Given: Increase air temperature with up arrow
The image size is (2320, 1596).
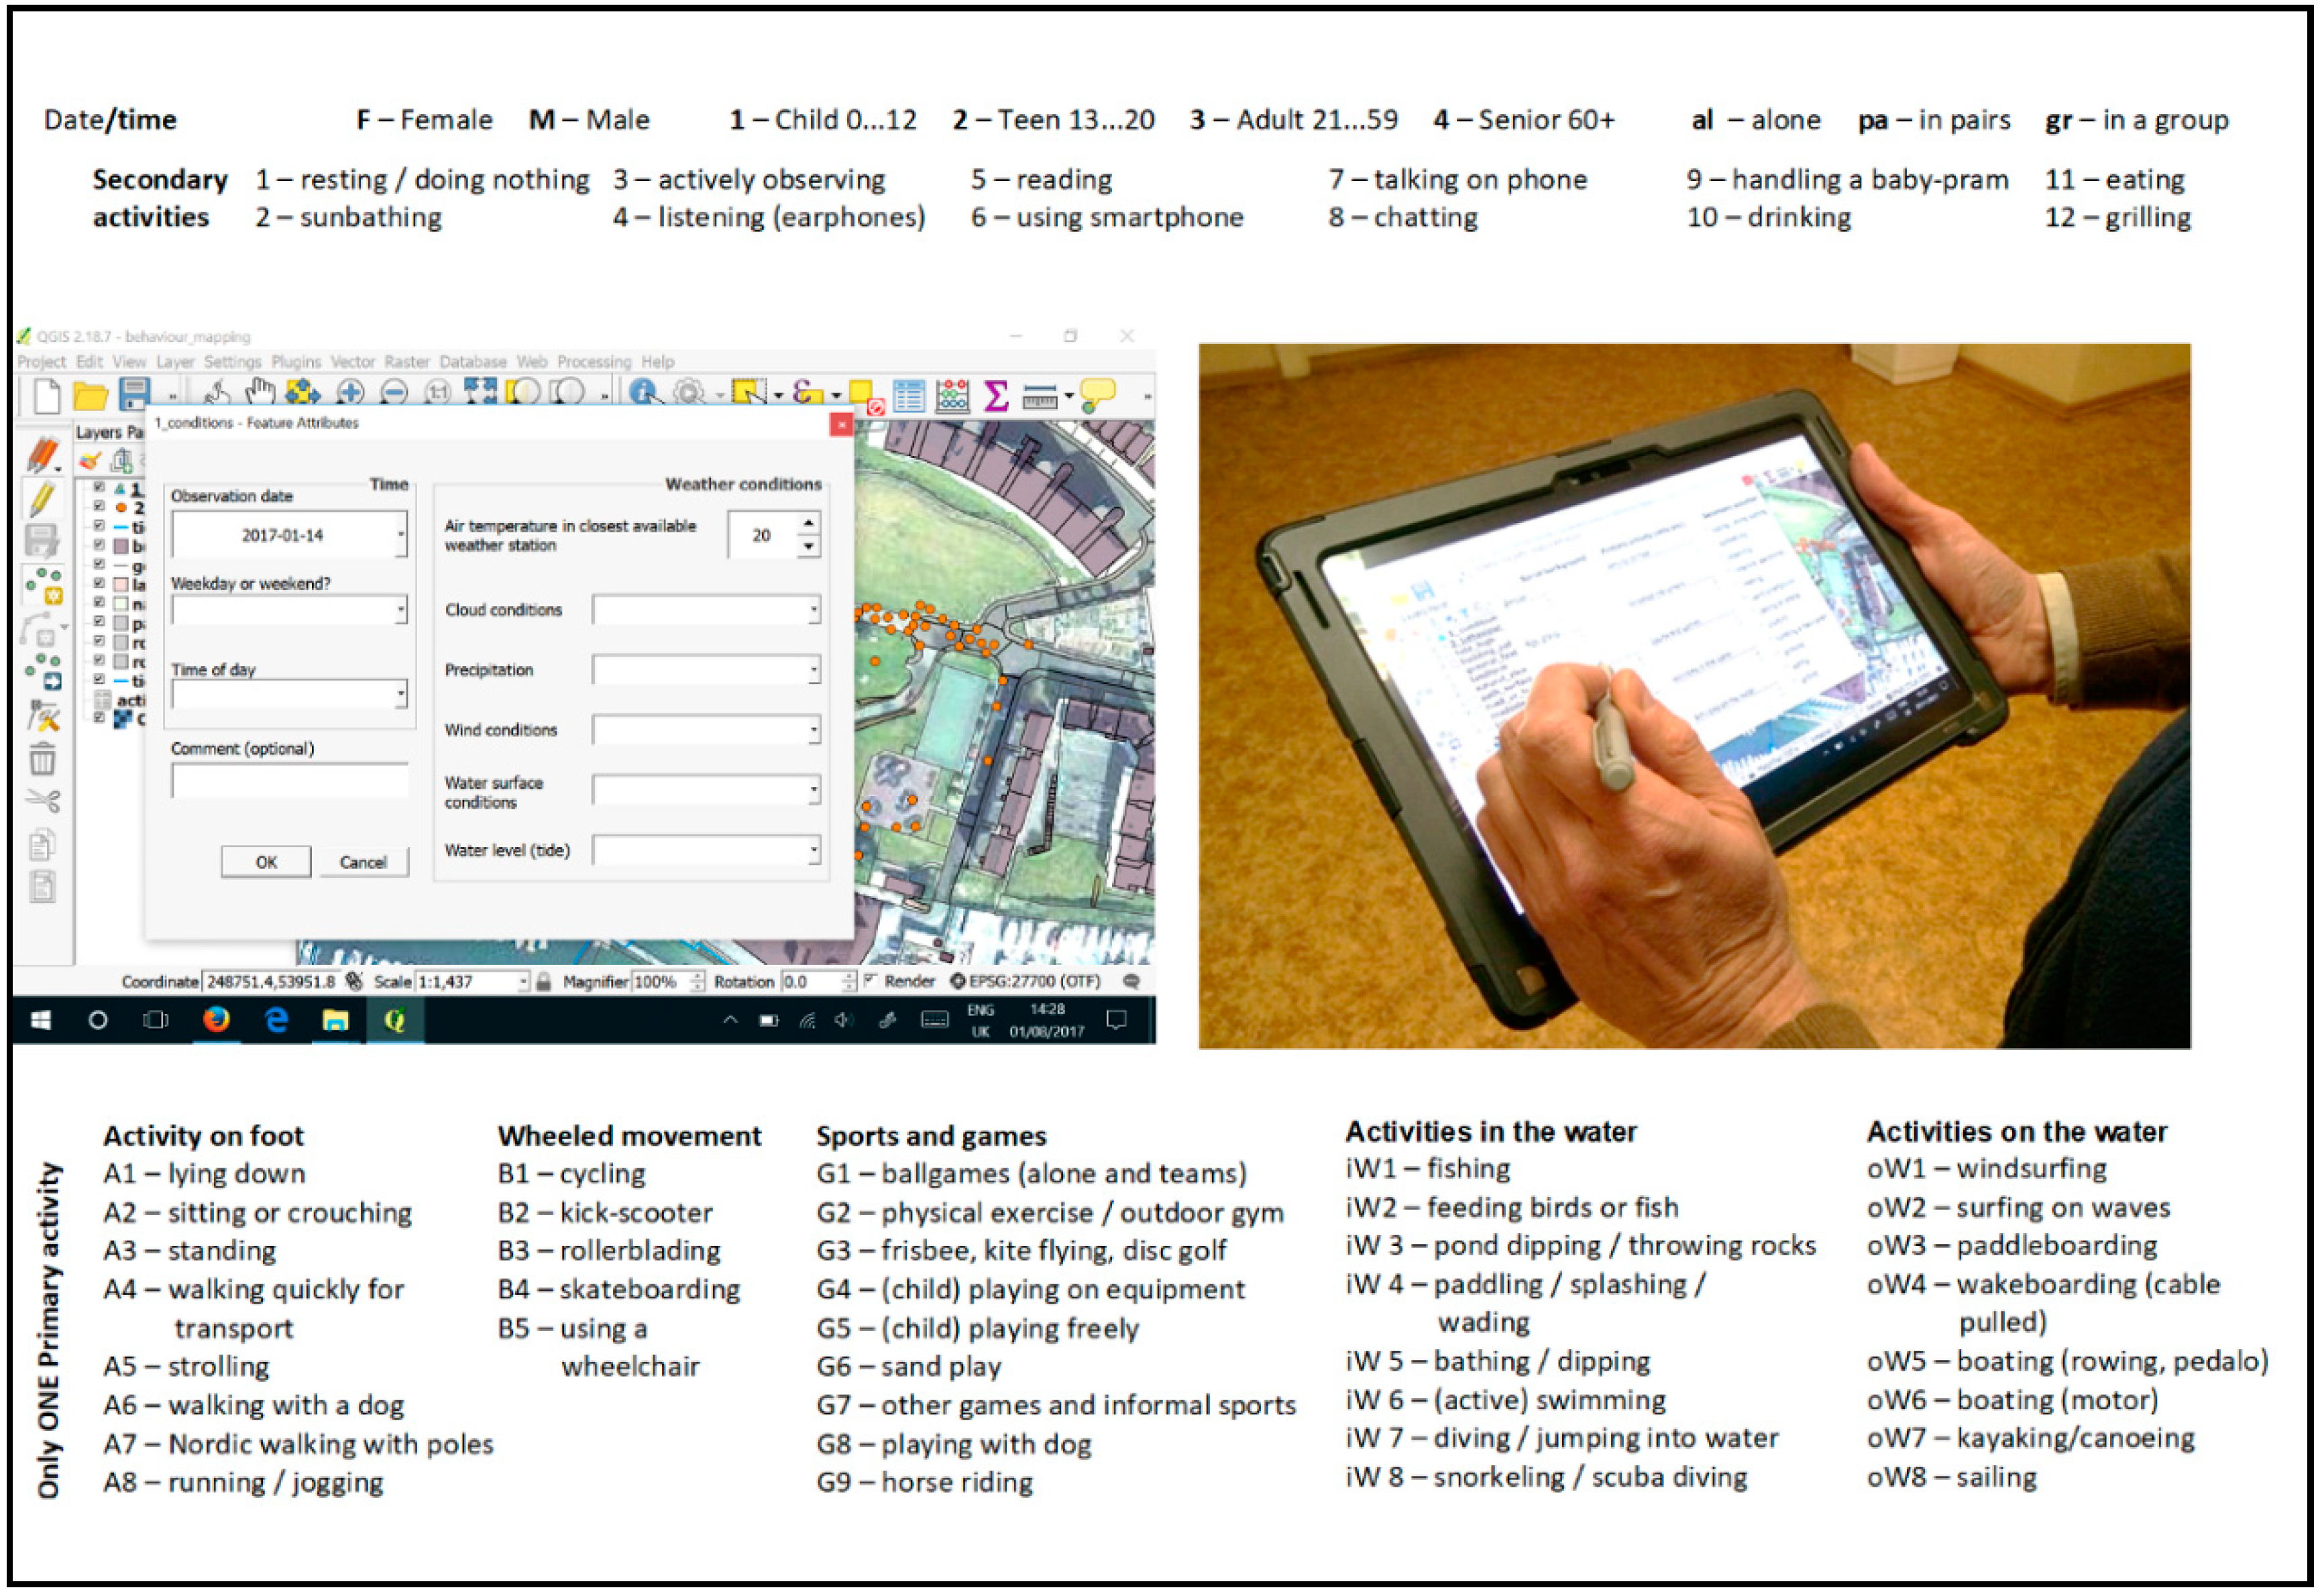Looking at the screenshot, I should click(x=808, y=523).
